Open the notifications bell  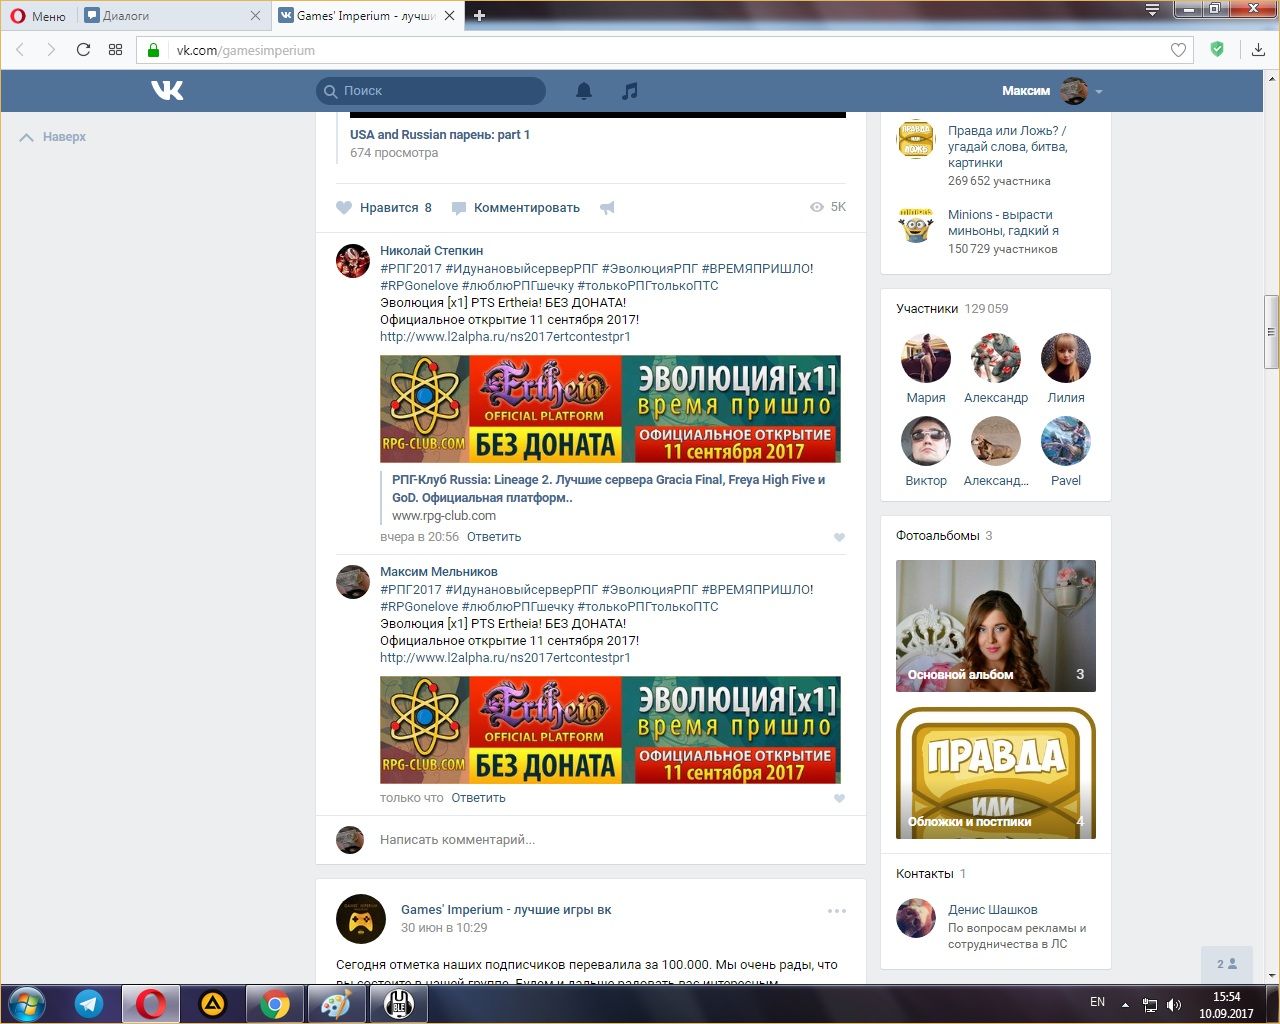tap(584, 91)
